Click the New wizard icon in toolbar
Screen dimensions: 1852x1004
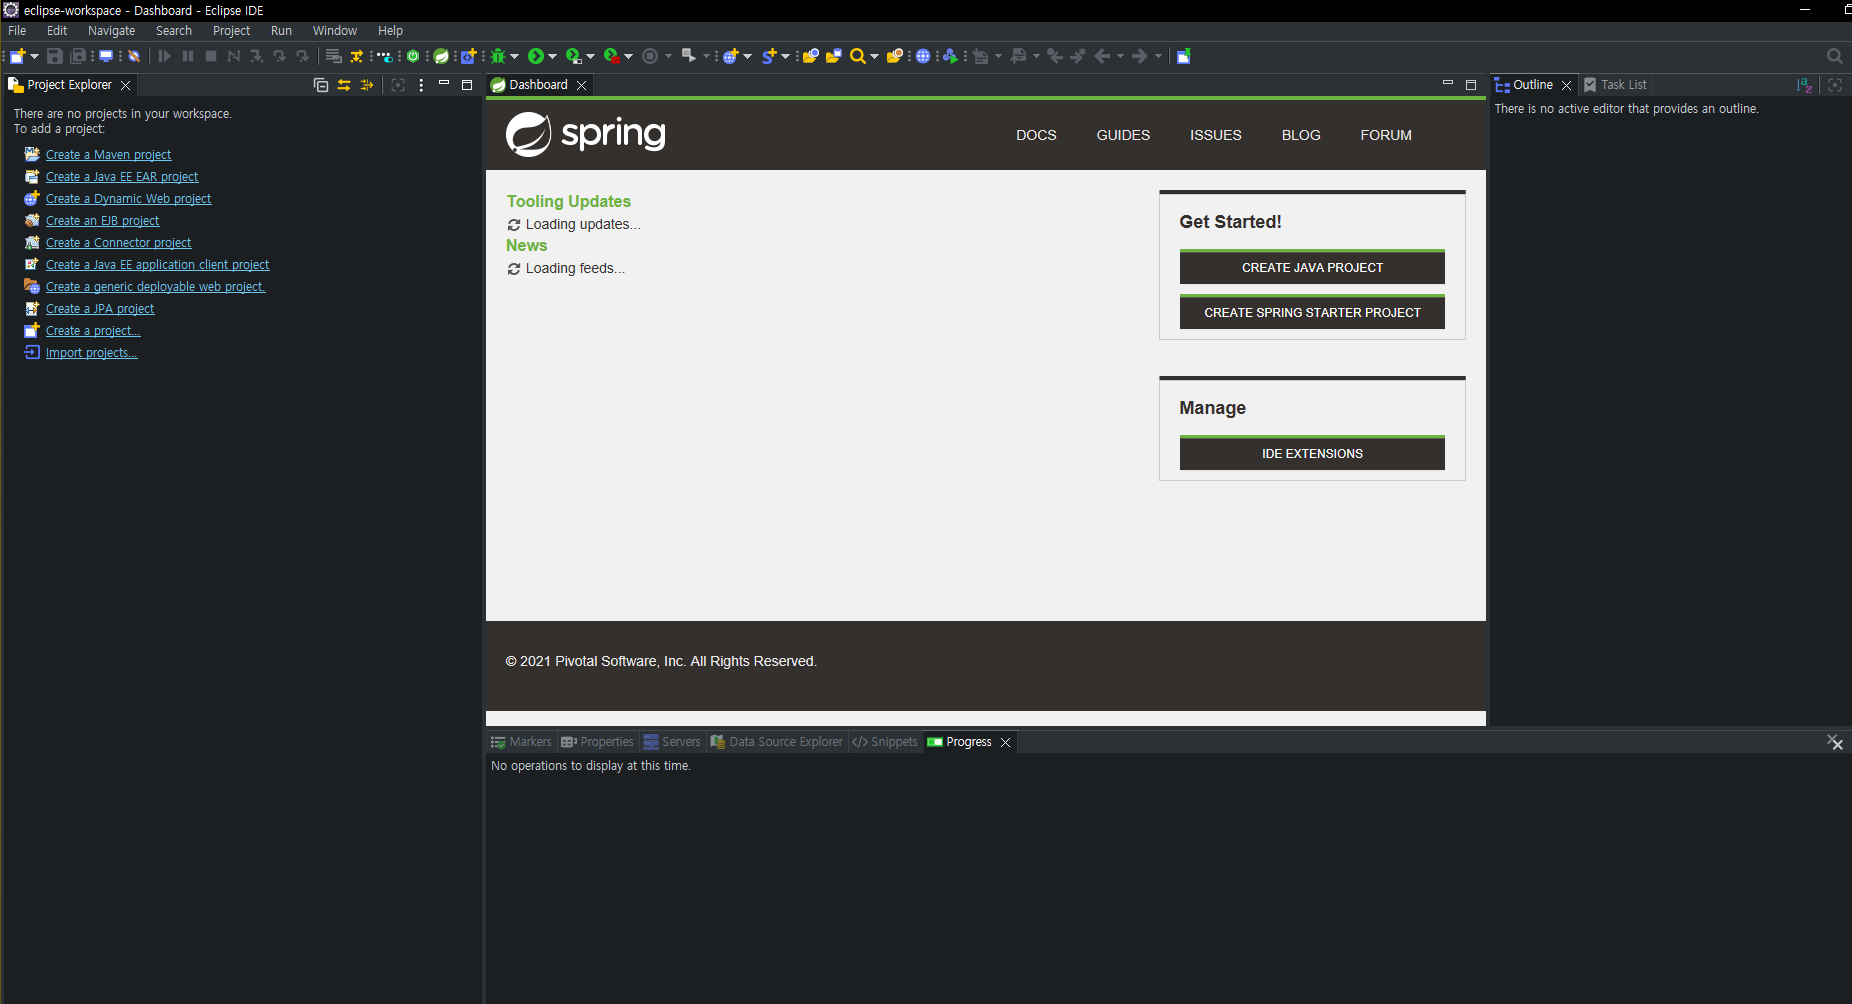(x=17, y=56)
